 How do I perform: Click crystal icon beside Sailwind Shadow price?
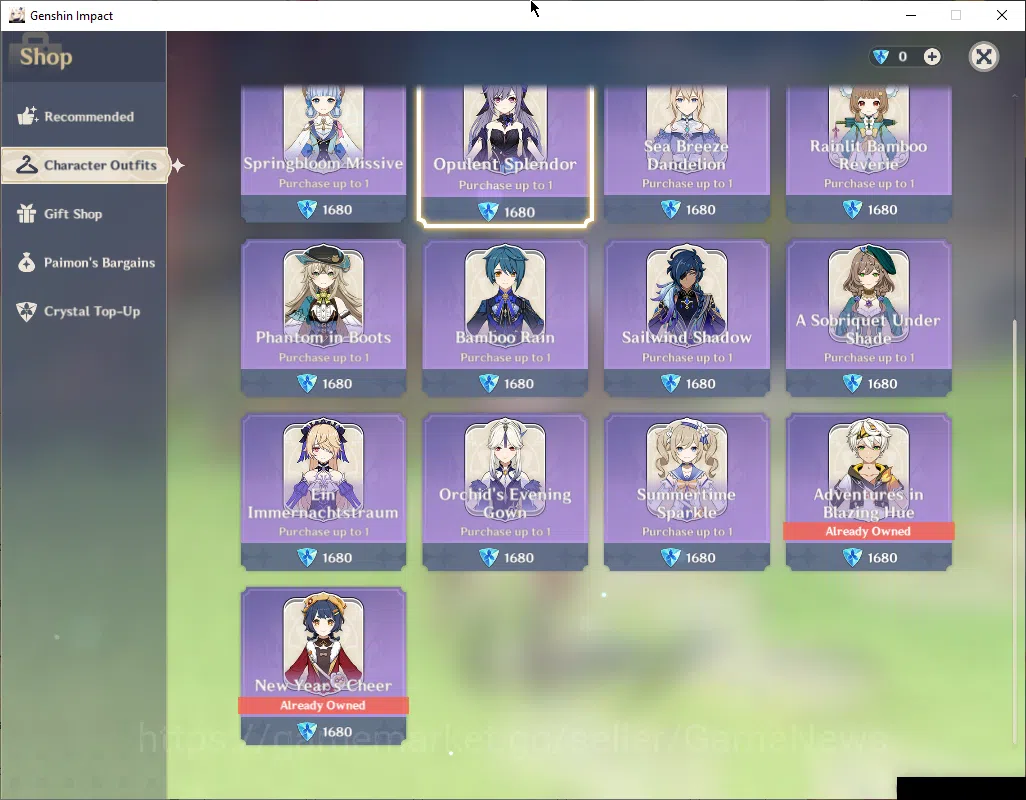coord(670,383)
